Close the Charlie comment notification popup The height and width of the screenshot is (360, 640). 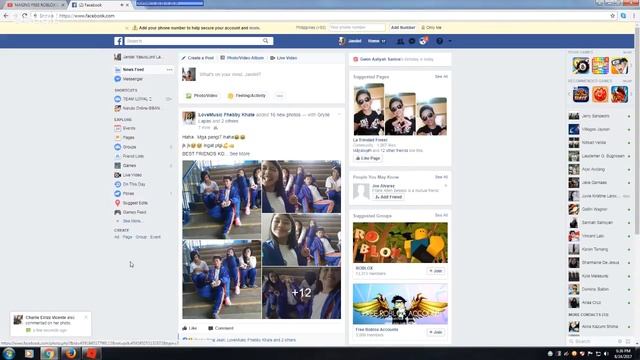click(86, 317)
